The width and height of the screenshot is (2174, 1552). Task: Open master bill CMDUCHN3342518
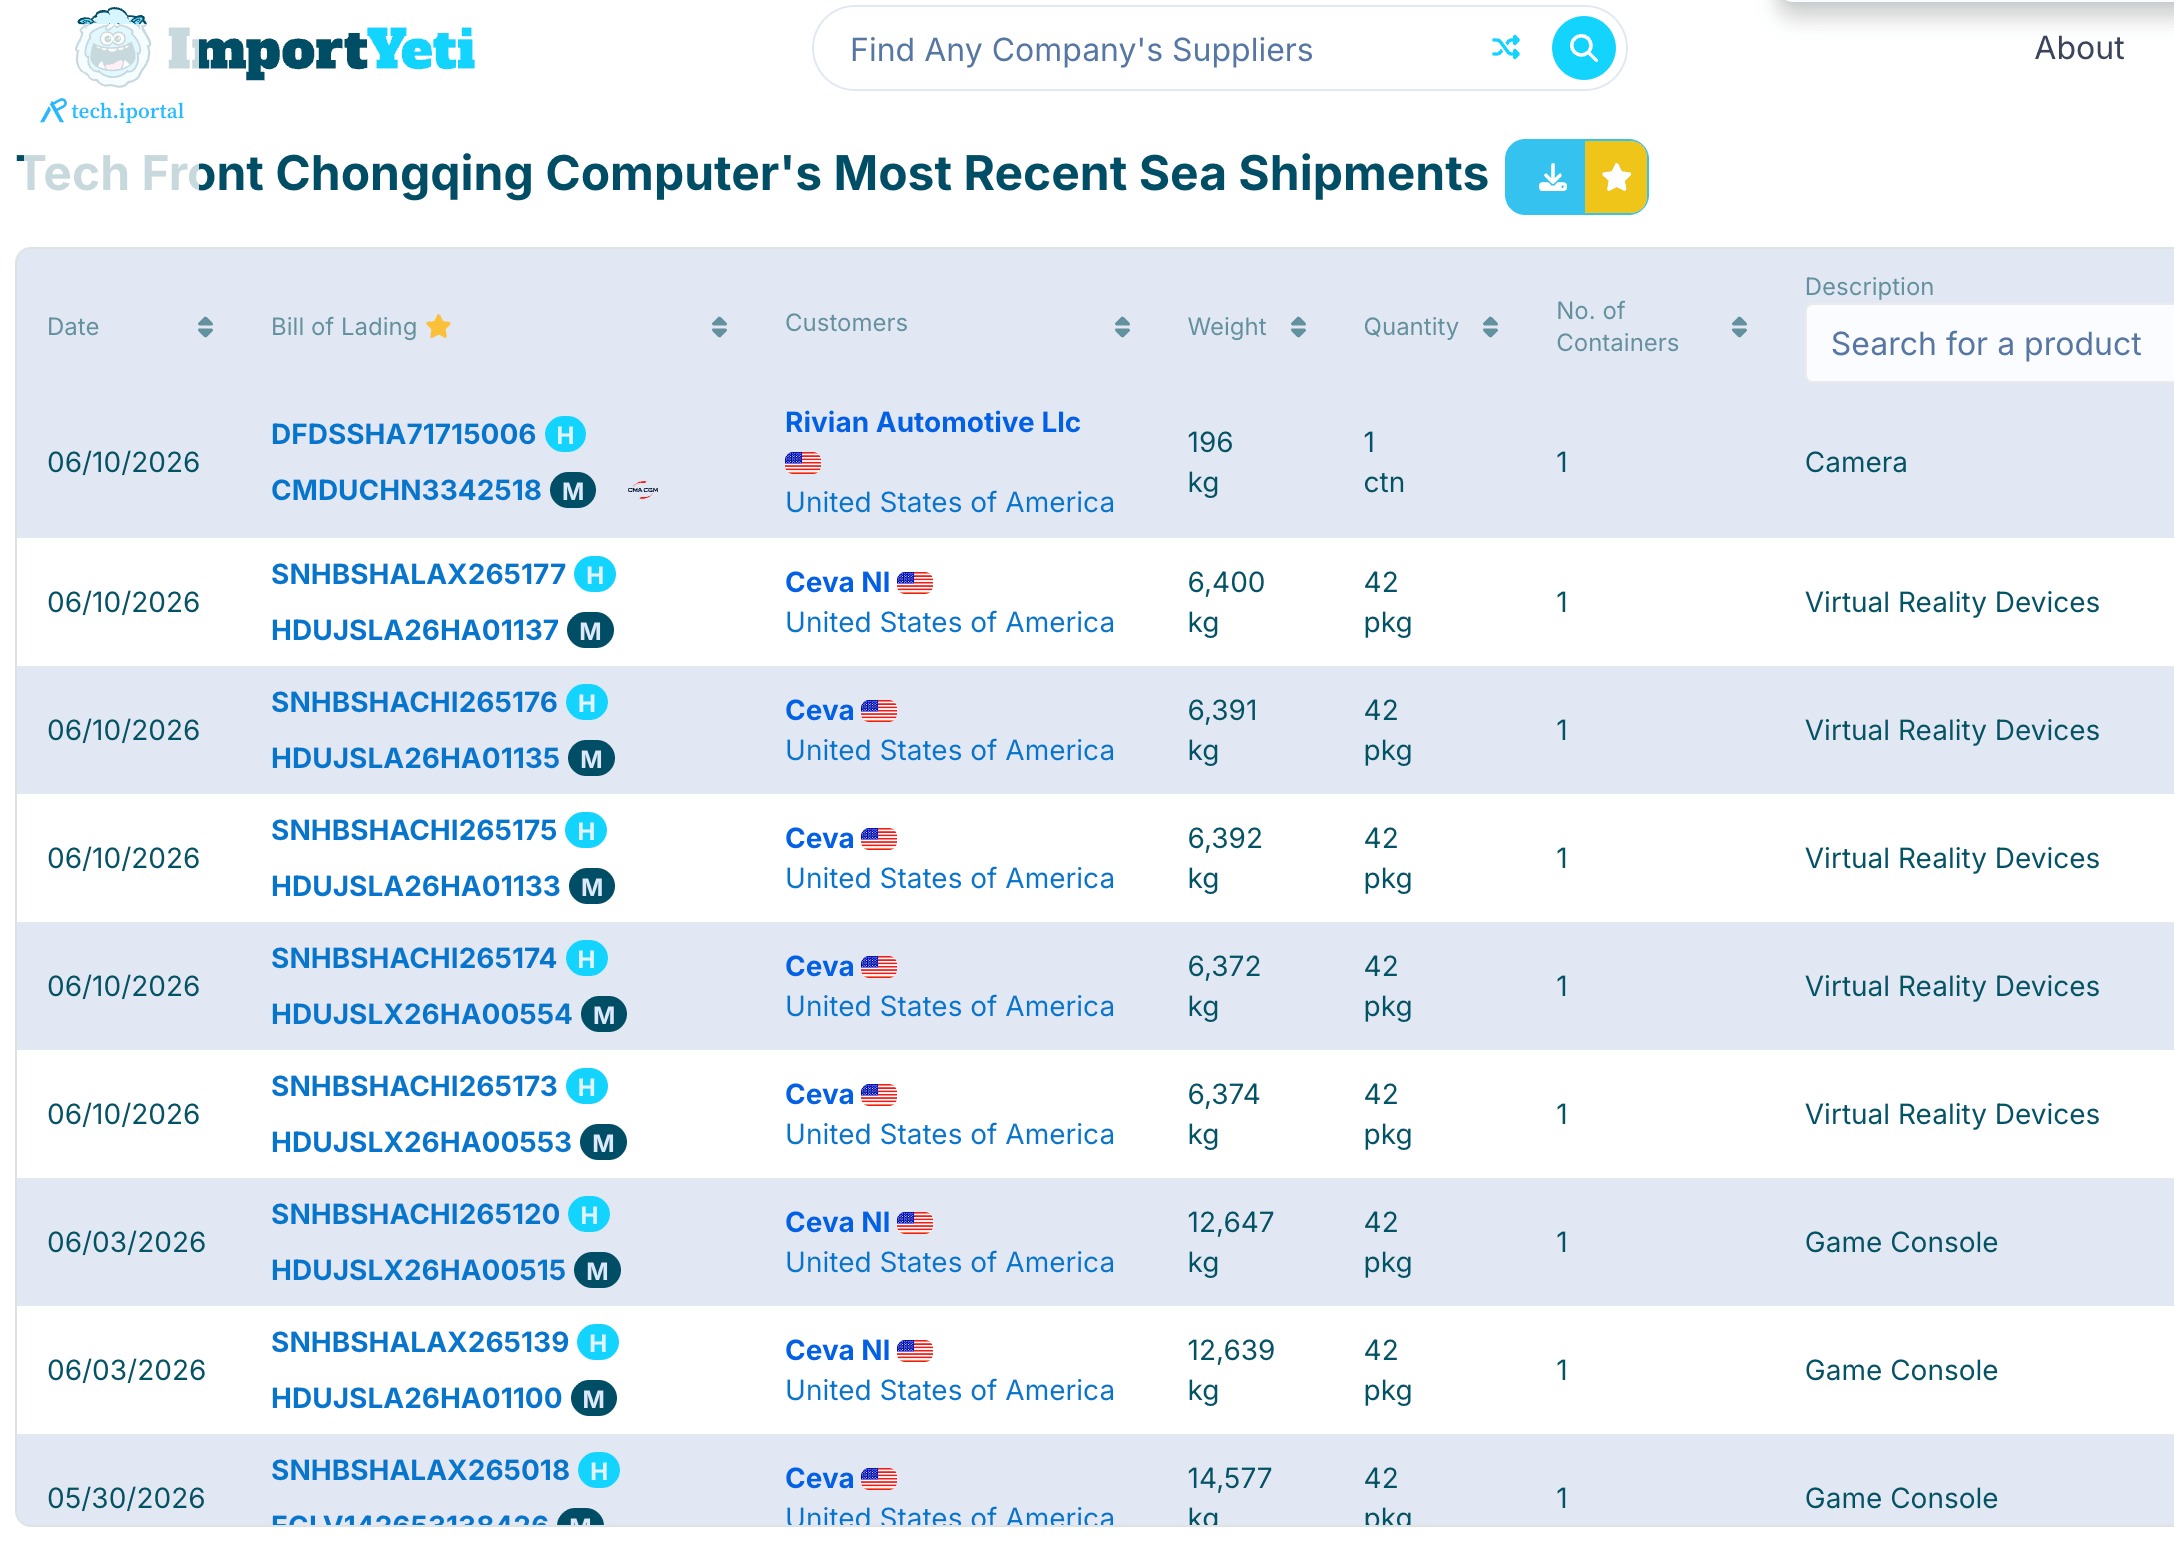pyautogui.click(x=406, y=490)
